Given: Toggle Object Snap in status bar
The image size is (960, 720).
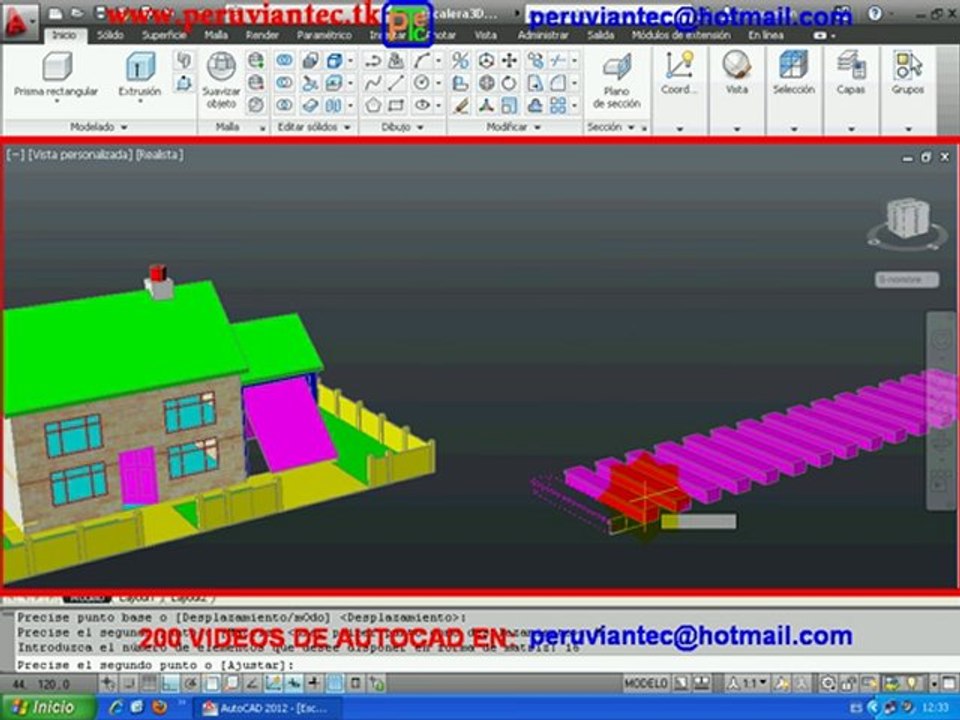Looking at the screenshot, I should pyautogui.click(x=211, y=683).
